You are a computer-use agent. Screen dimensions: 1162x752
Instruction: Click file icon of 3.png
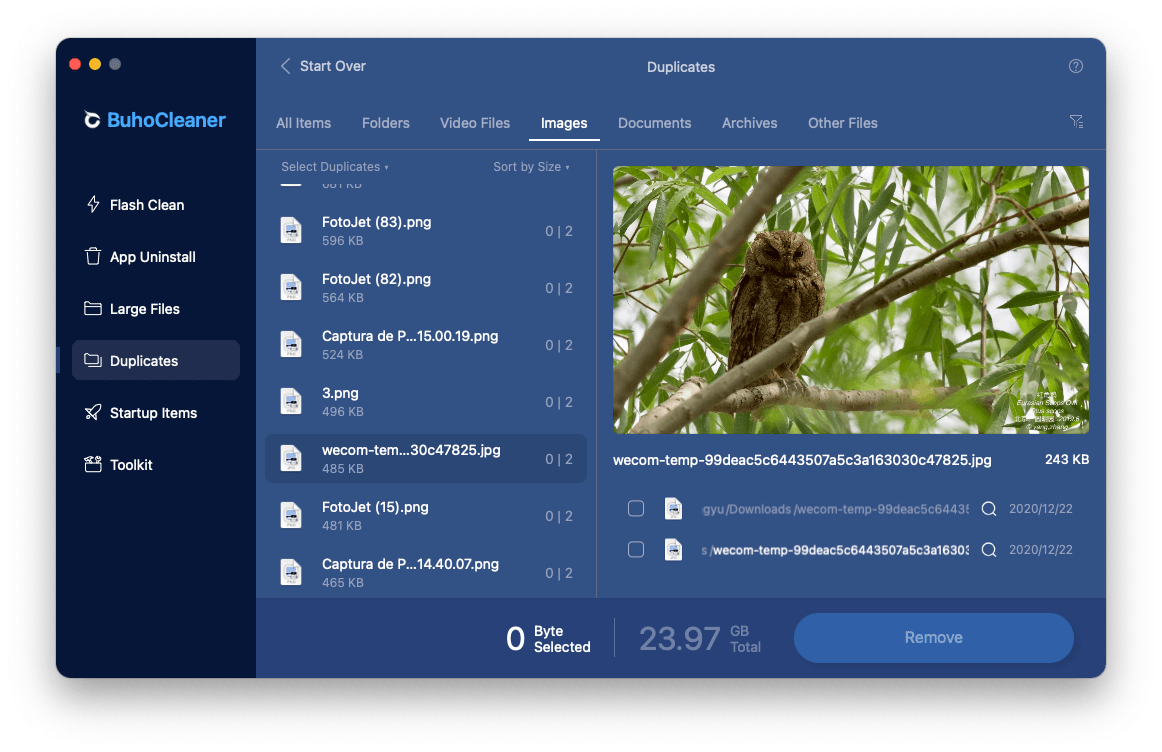click(x=291, y=402)
